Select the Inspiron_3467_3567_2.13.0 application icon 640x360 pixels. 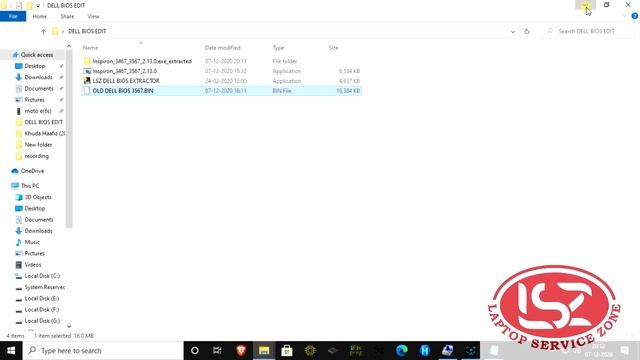(87, 71)
